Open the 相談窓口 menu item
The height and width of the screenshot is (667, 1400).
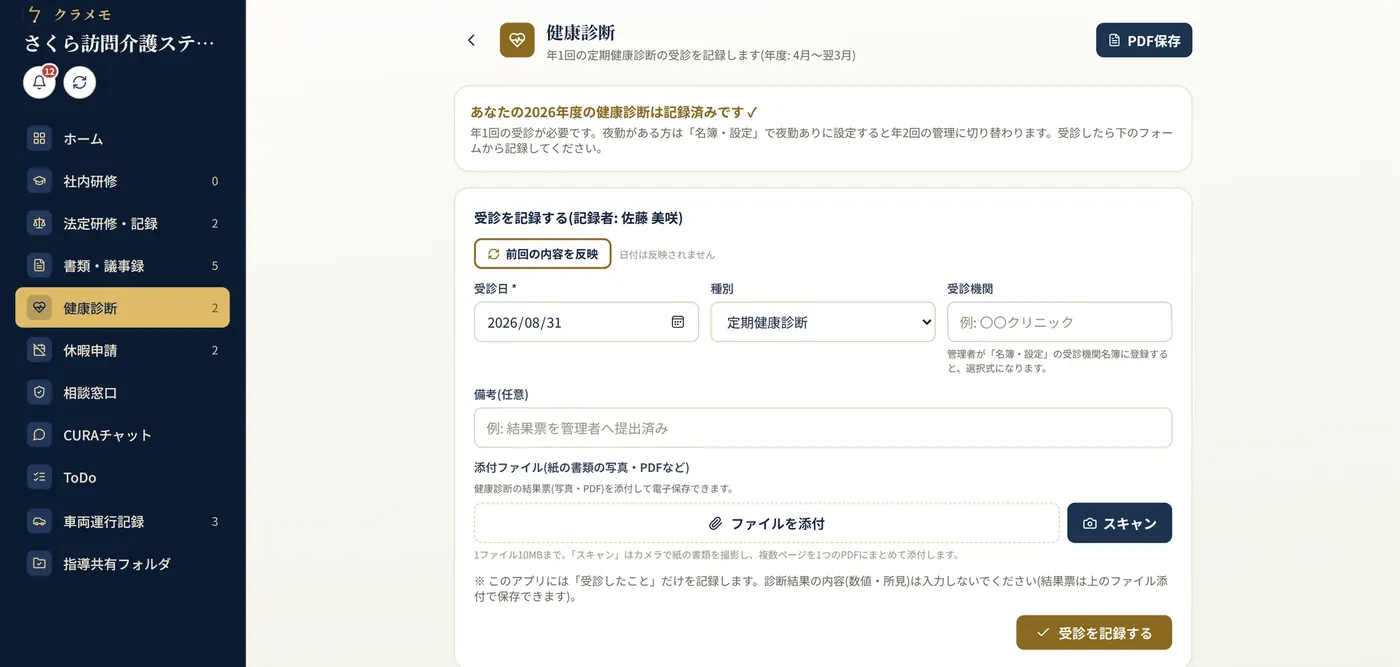[x=122, y=393]
